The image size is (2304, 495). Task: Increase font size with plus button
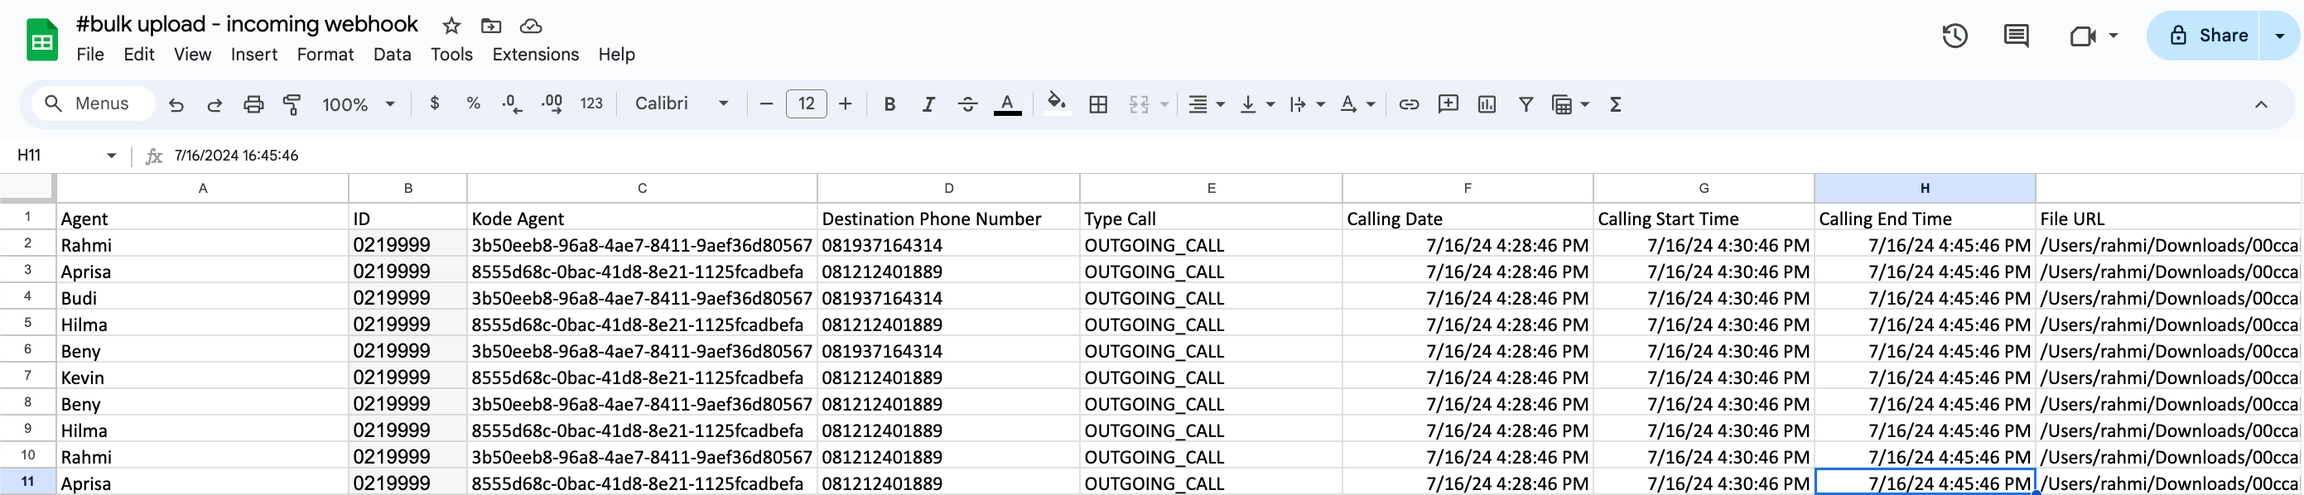[845, 104]
